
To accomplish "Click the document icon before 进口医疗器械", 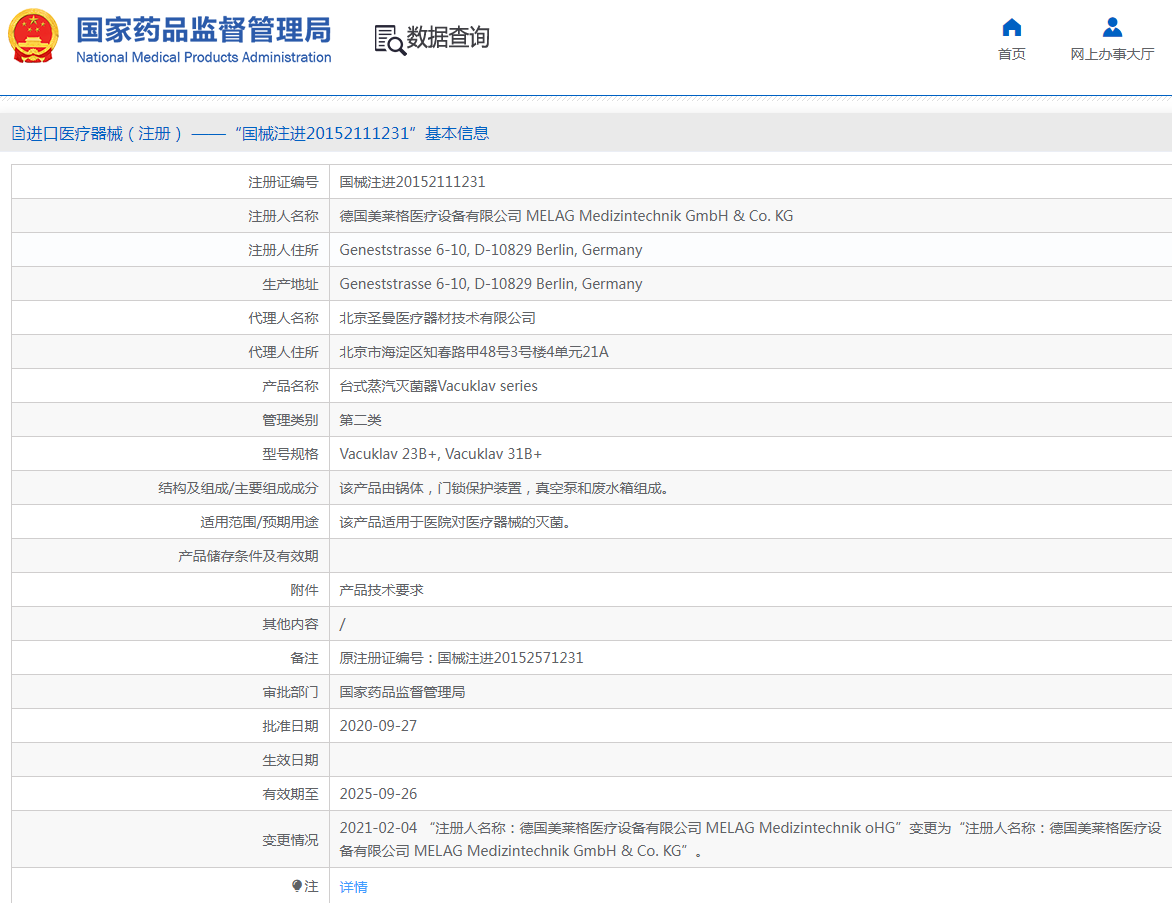I will tap(18, 133).
